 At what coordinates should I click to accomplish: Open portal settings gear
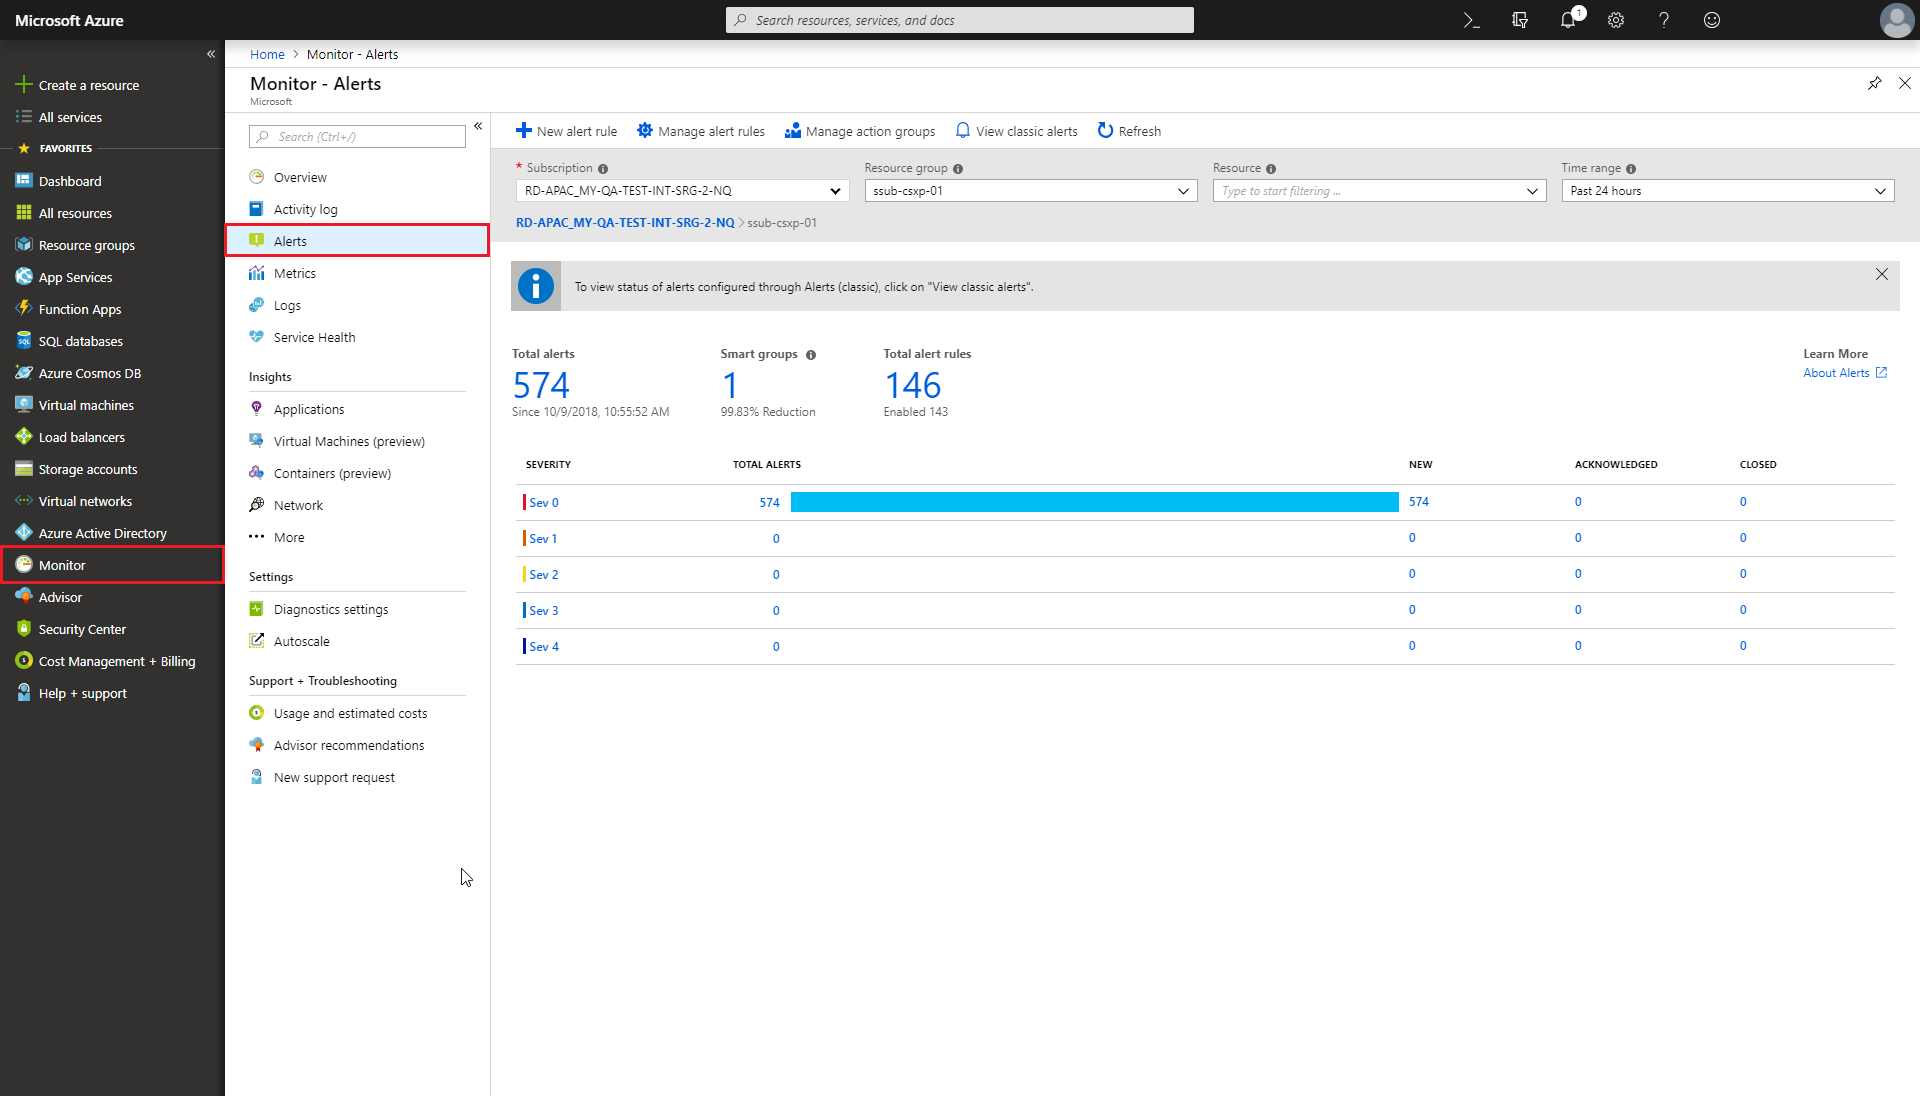pos(1616,20)
